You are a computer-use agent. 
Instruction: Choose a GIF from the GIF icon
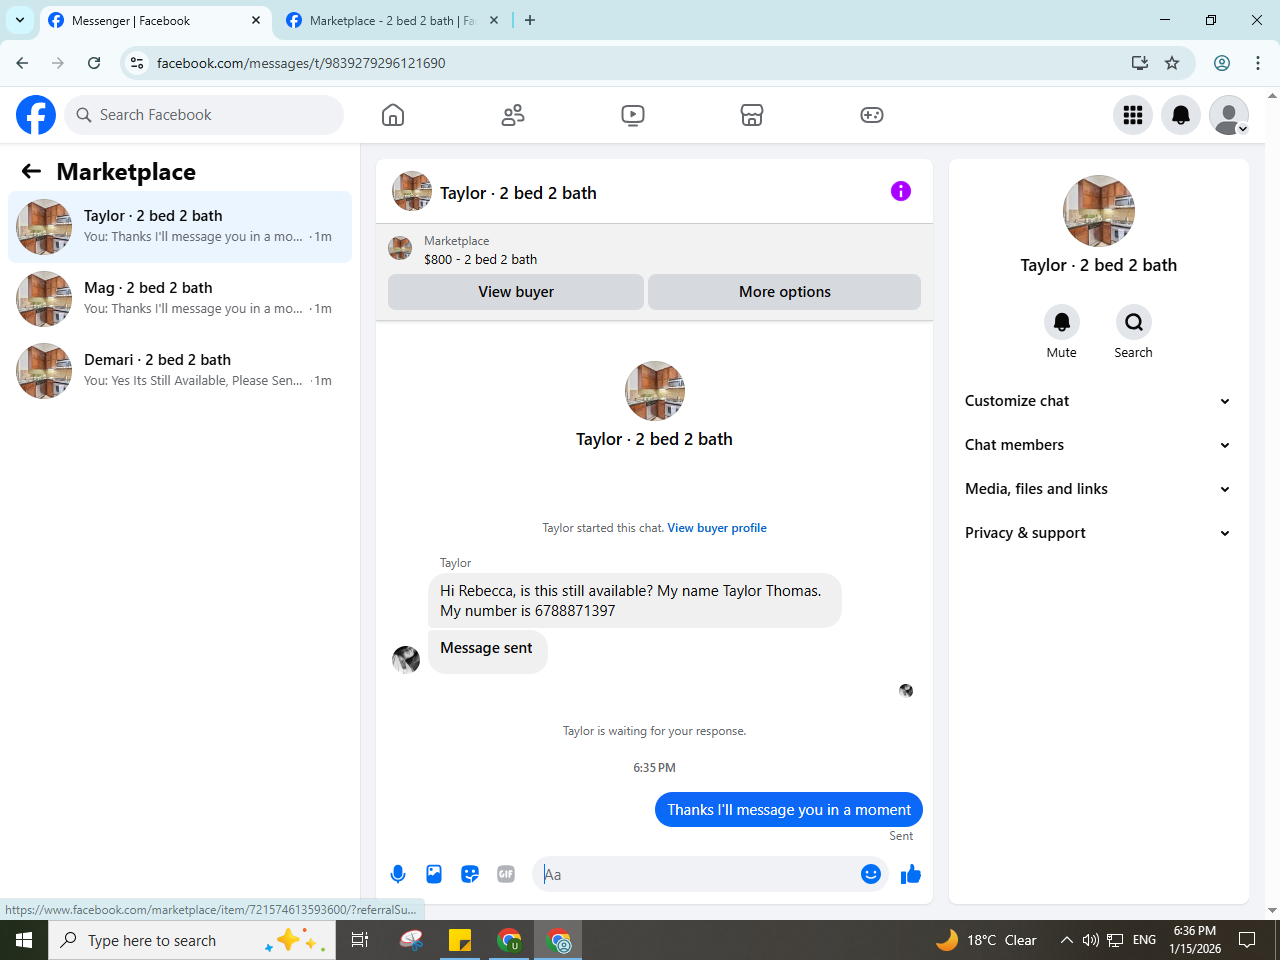point(506,874)
